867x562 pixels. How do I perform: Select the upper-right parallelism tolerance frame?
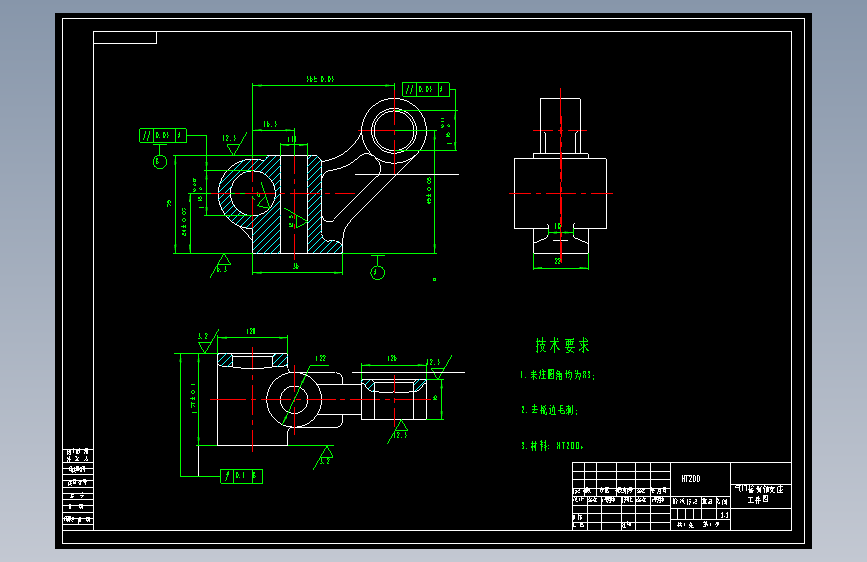[426, 89]
